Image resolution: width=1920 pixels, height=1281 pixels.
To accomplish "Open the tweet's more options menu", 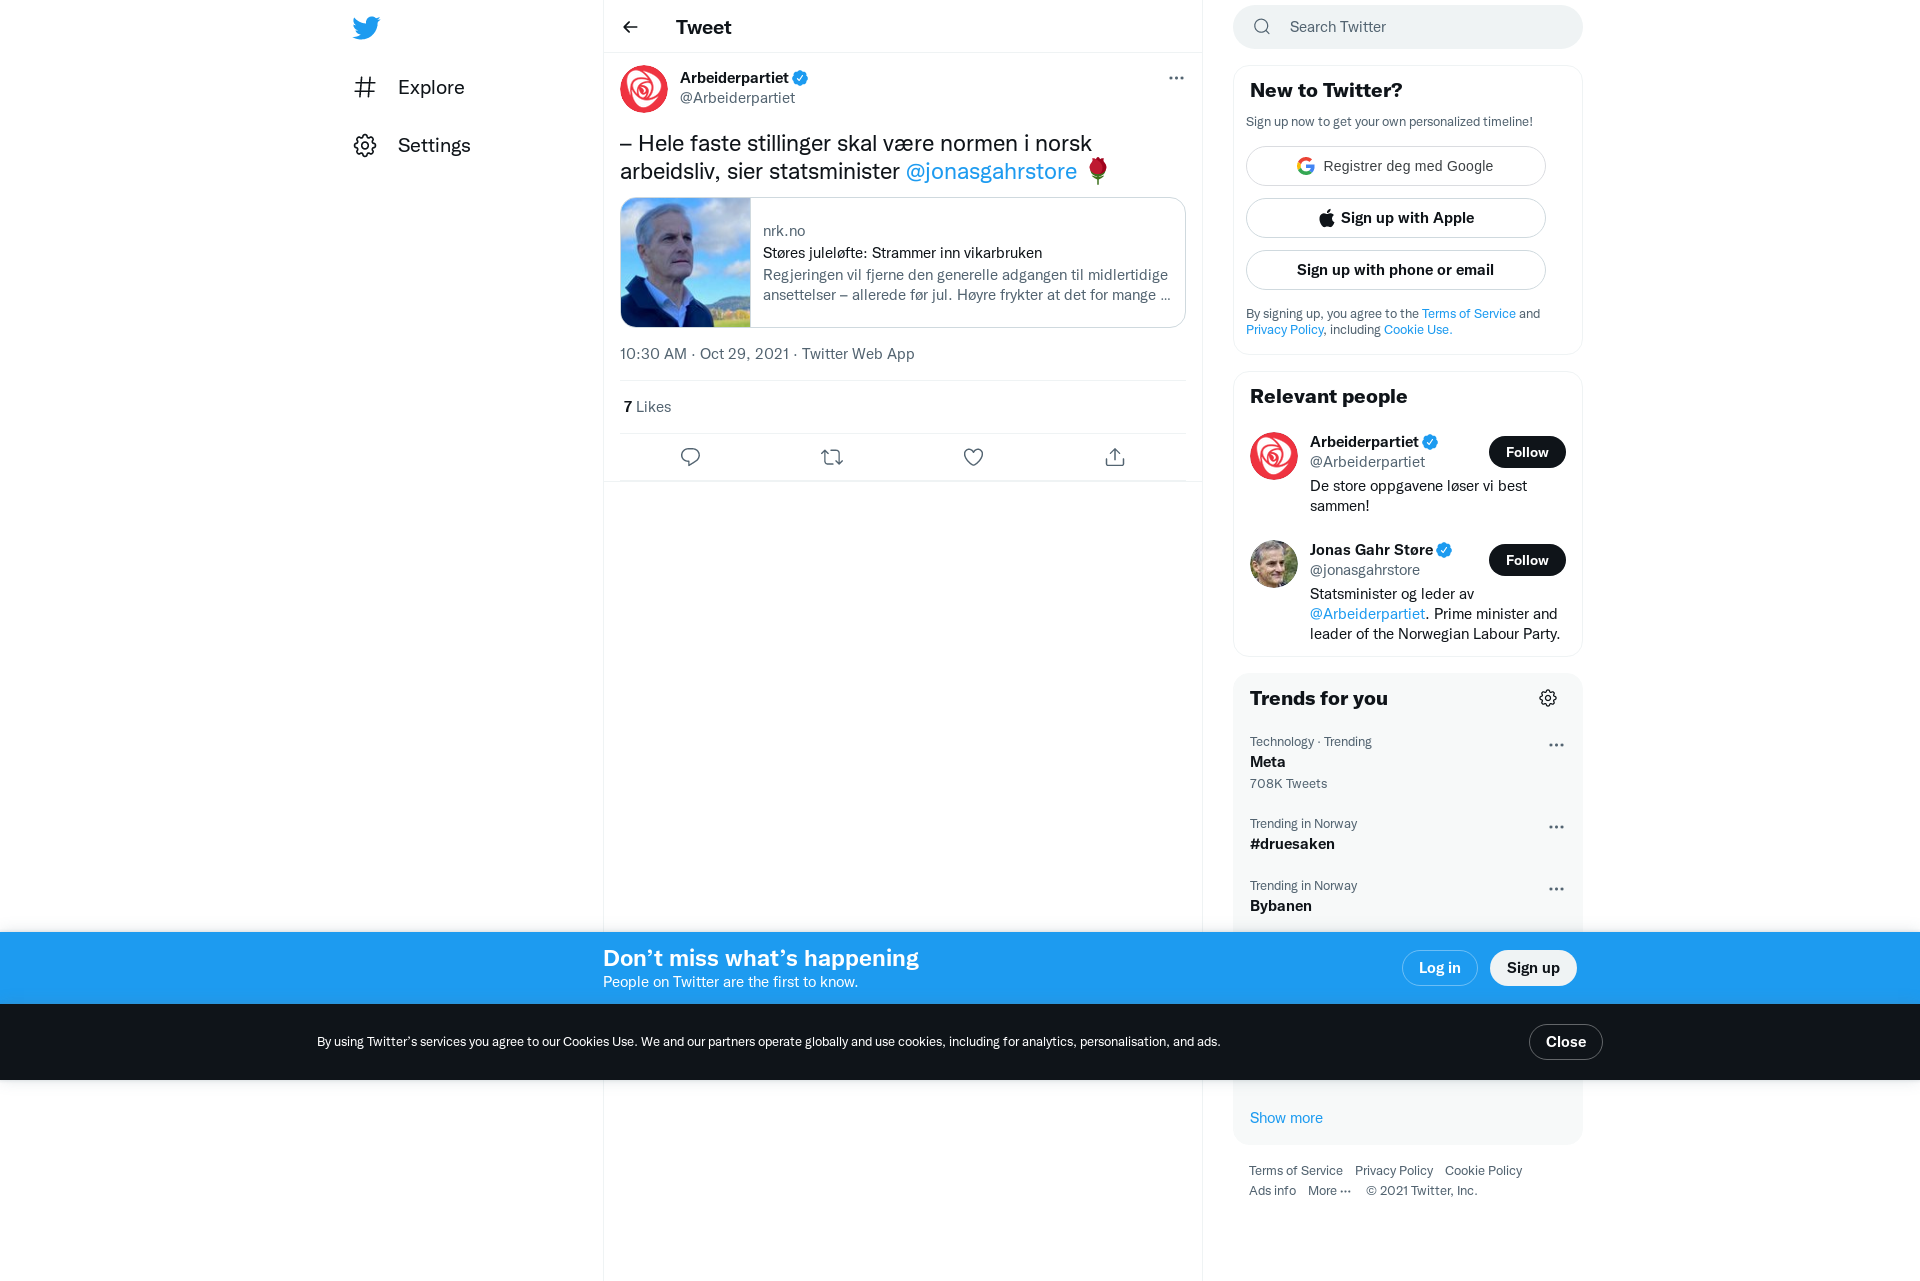I will pyautogui.click(x=1176, y=78).
